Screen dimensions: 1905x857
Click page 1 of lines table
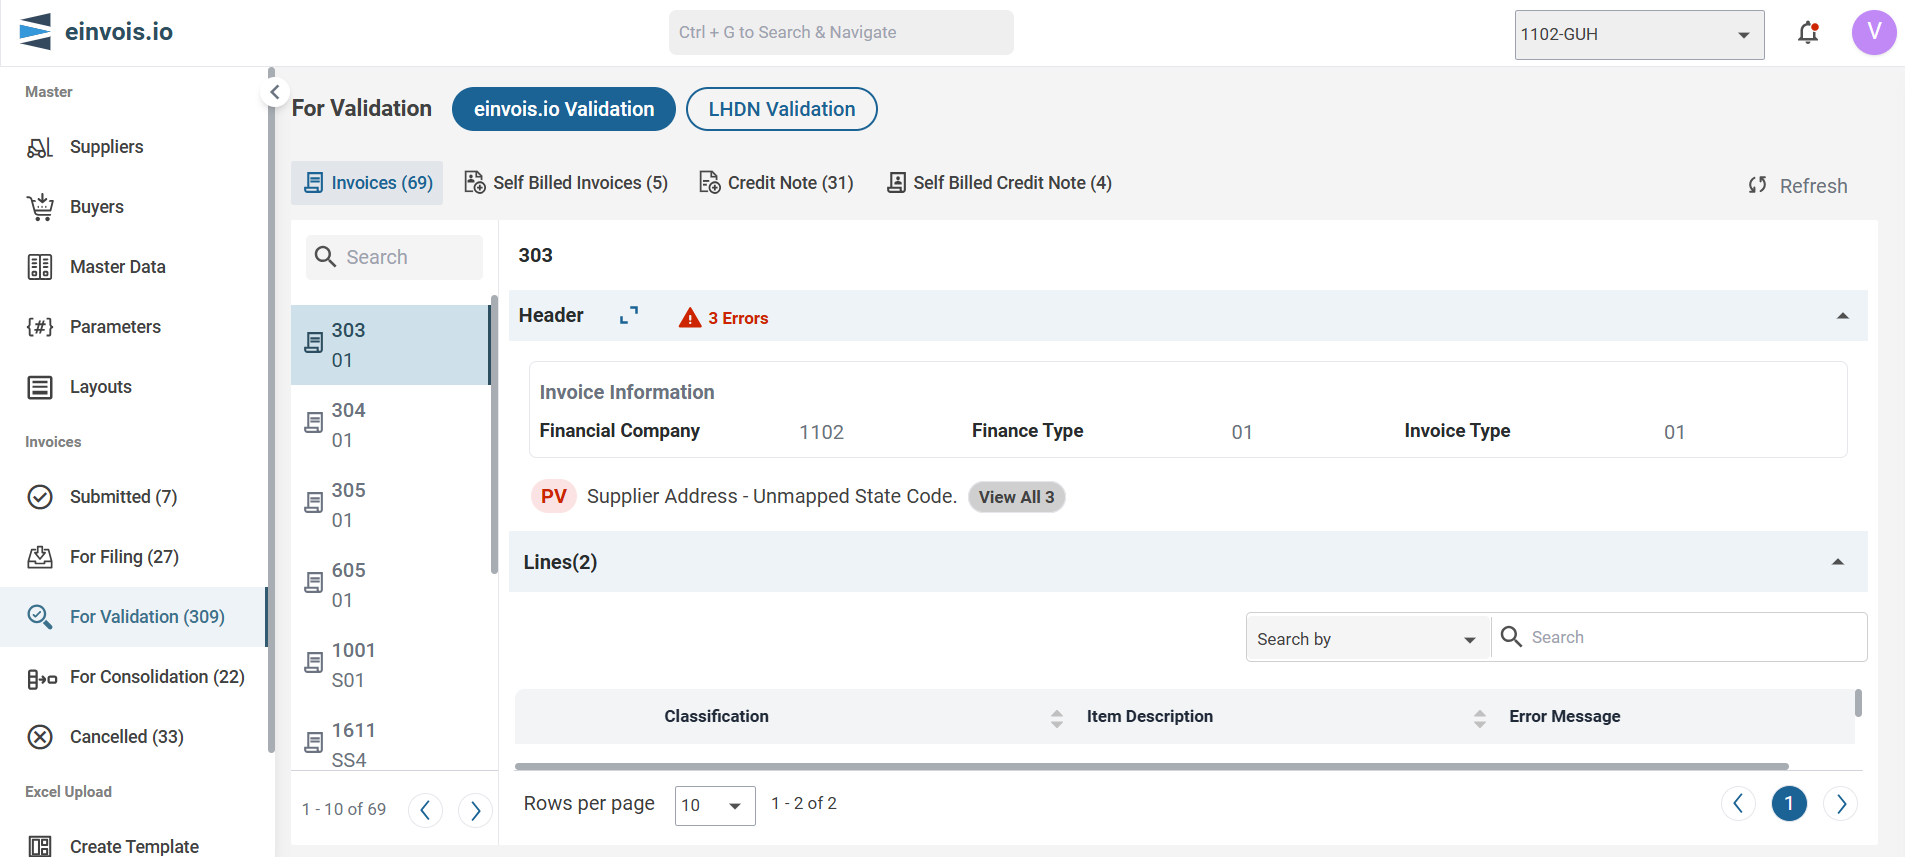pyautogui.click(x=1789, y=804)
